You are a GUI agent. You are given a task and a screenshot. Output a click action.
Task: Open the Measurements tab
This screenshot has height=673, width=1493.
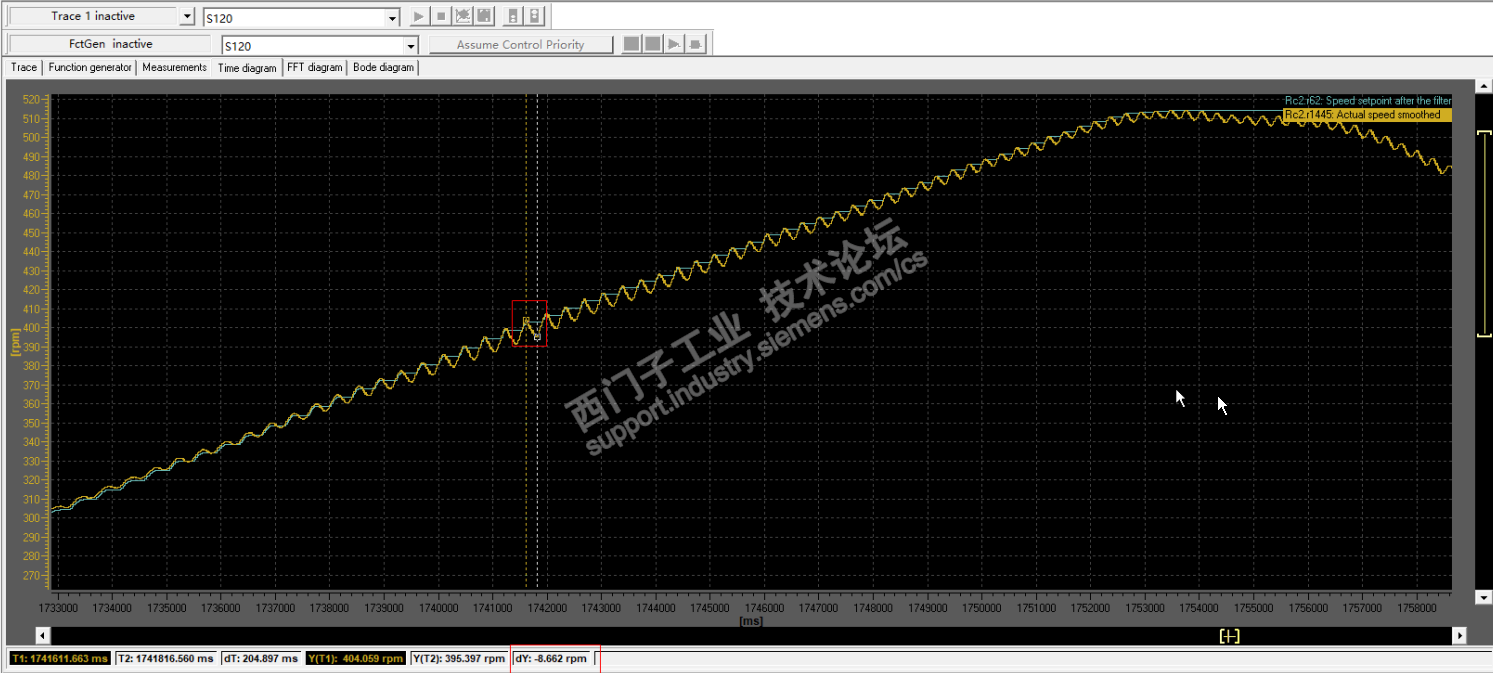click(174, 67)
